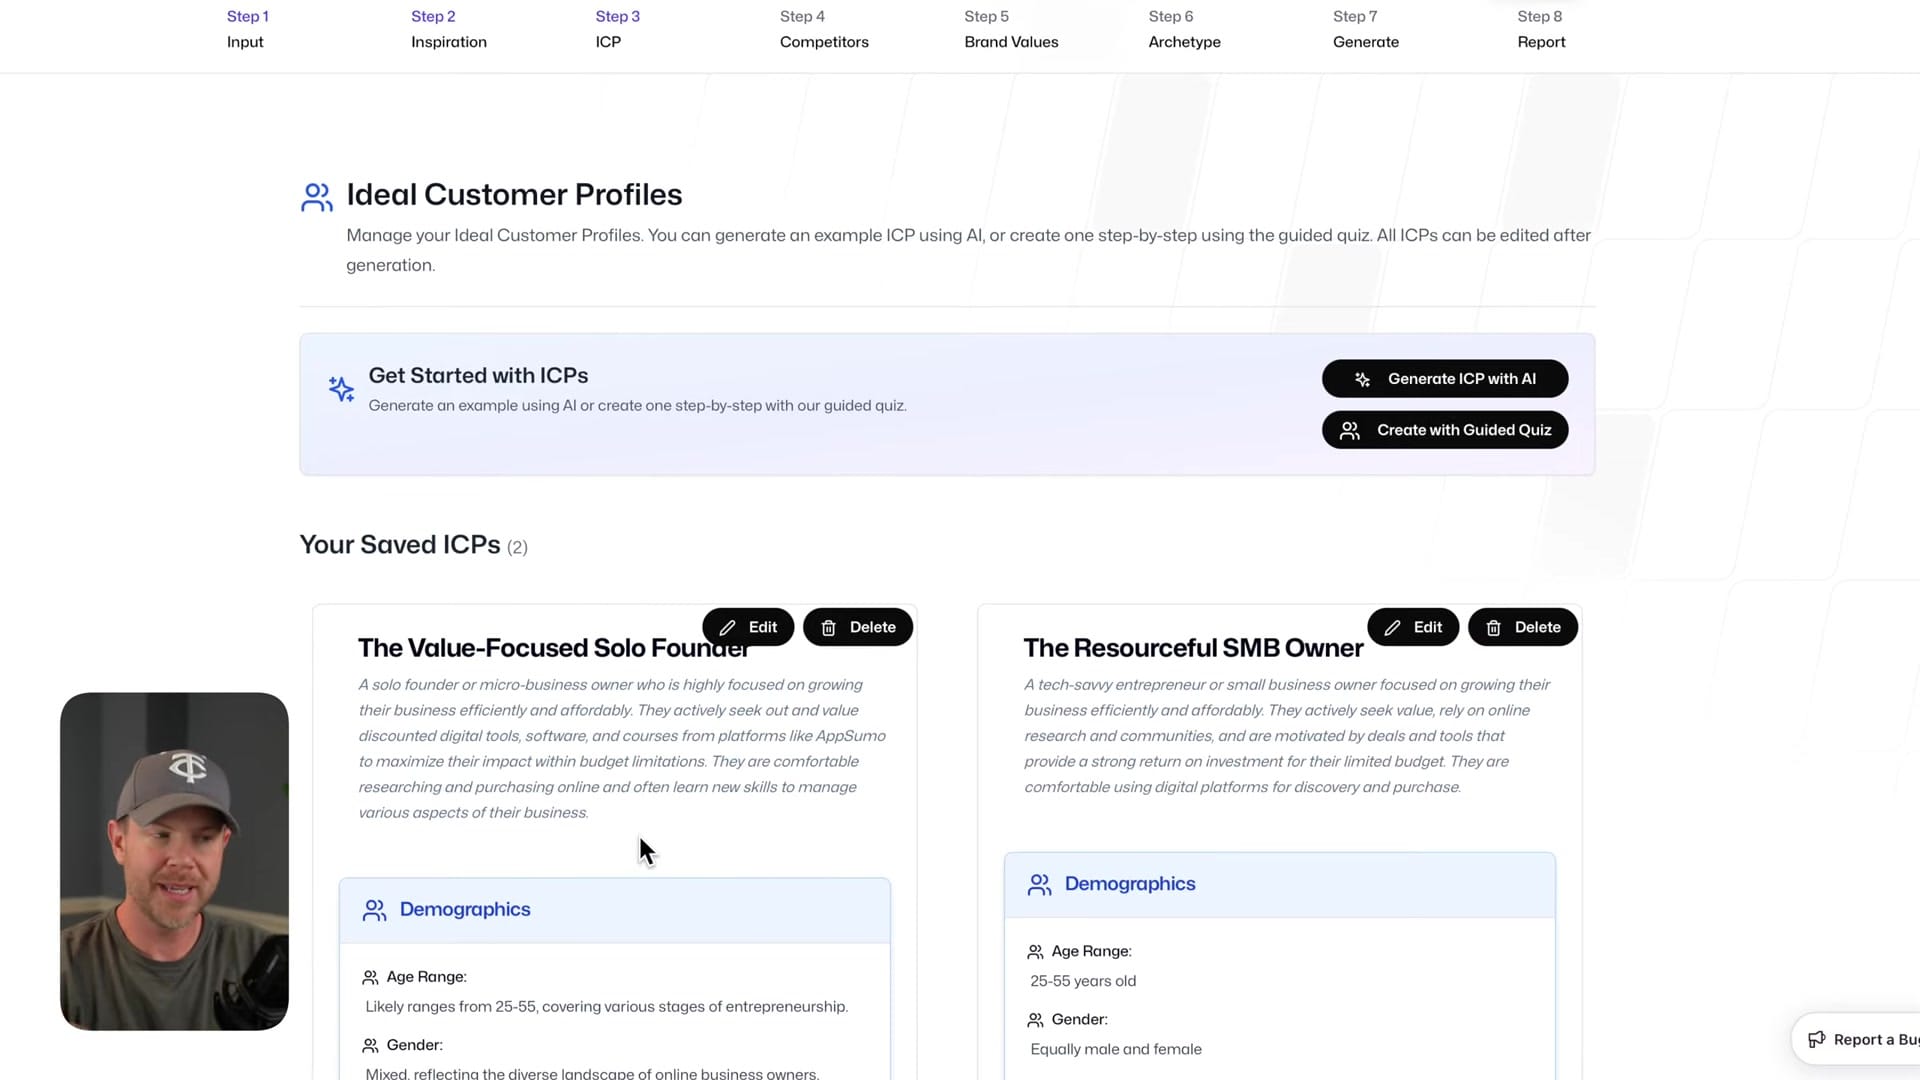Viewport: 1920px width, 1080px height.
Task: Open Step 7 Generate
Action: click(x=1365, y=29)
